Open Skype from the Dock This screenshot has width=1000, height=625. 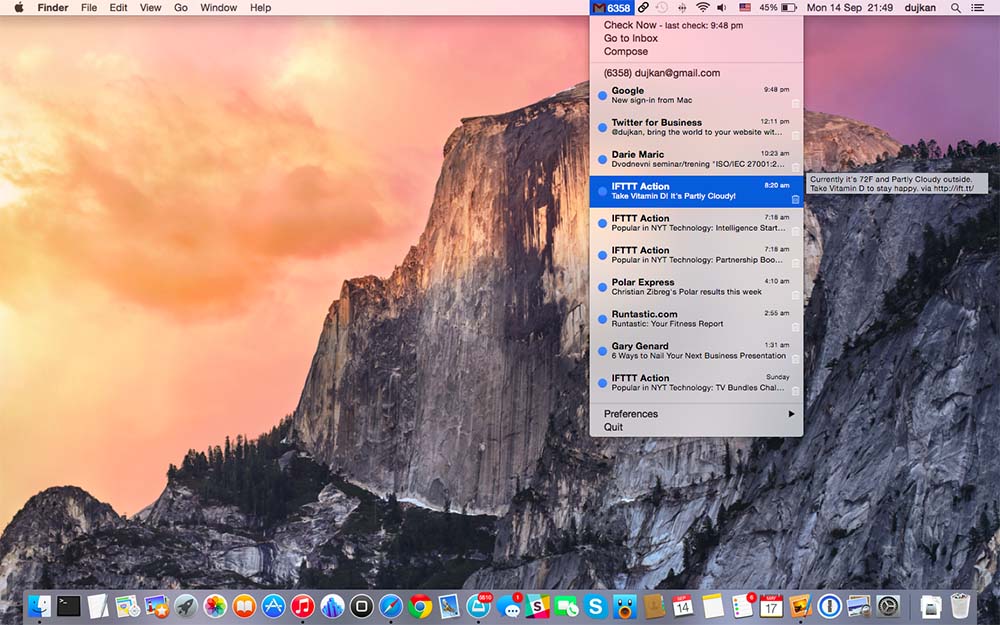(597, 606)
